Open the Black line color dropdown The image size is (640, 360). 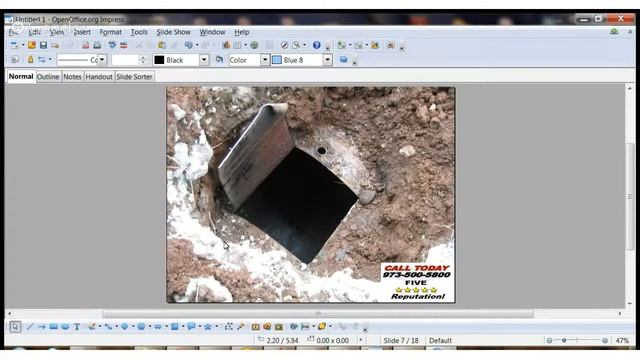[204, 60]
